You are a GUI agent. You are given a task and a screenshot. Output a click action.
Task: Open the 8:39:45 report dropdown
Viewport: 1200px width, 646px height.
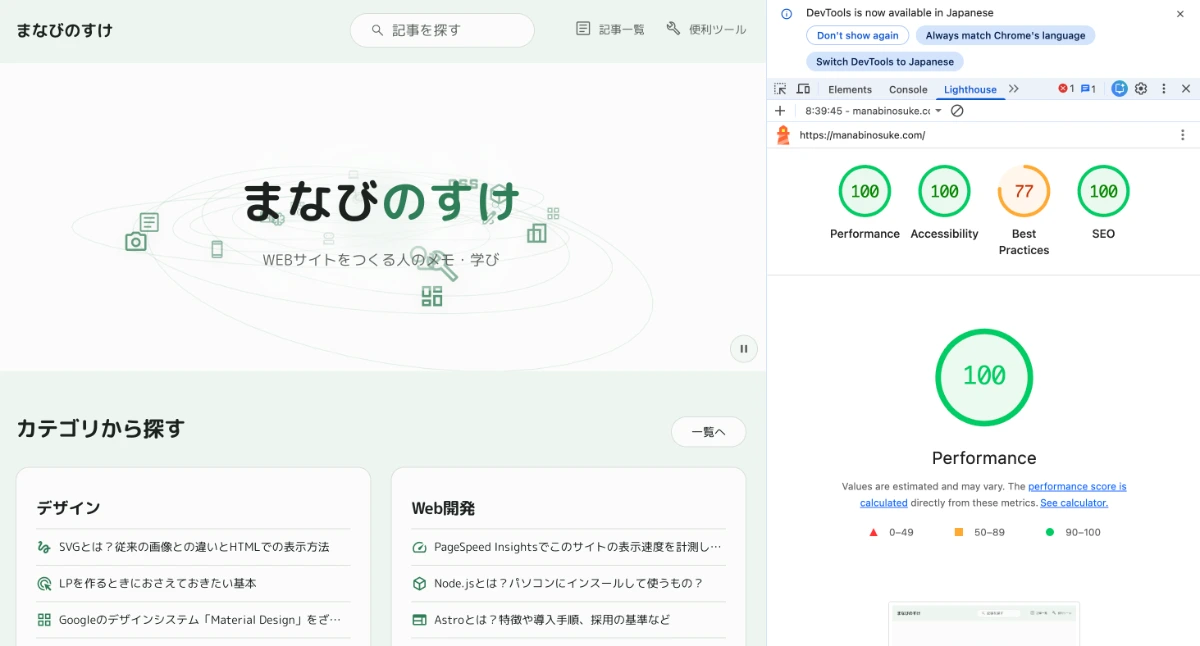click(x=874, y=111)
